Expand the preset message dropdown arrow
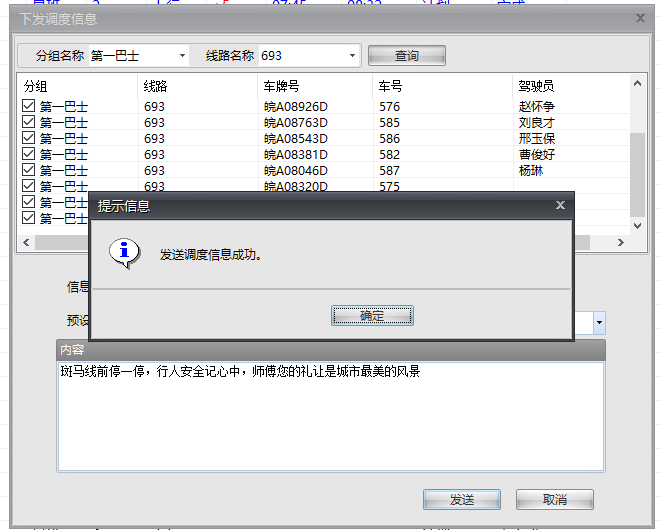Image resolution: width=661 pixels, height=530 pixels. coord(599,323)
